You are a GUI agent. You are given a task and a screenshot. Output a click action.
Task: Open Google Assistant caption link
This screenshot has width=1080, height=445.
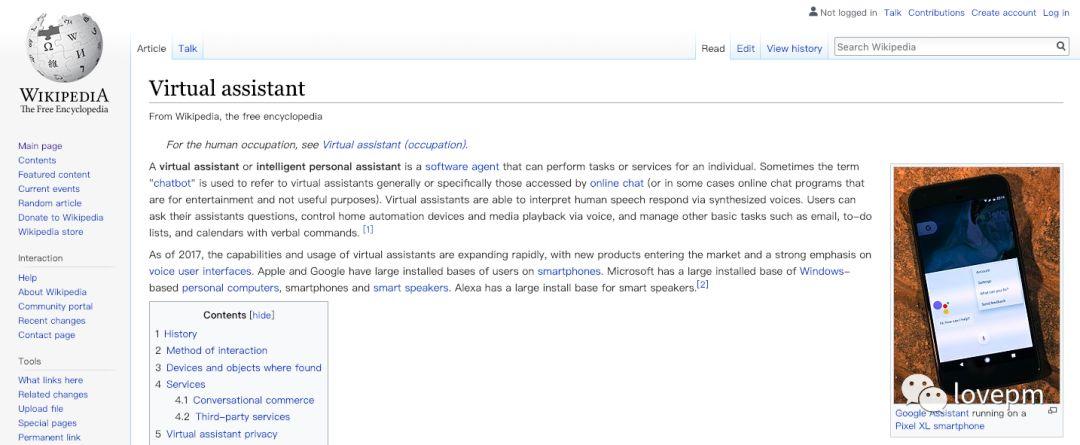(932, 413)
